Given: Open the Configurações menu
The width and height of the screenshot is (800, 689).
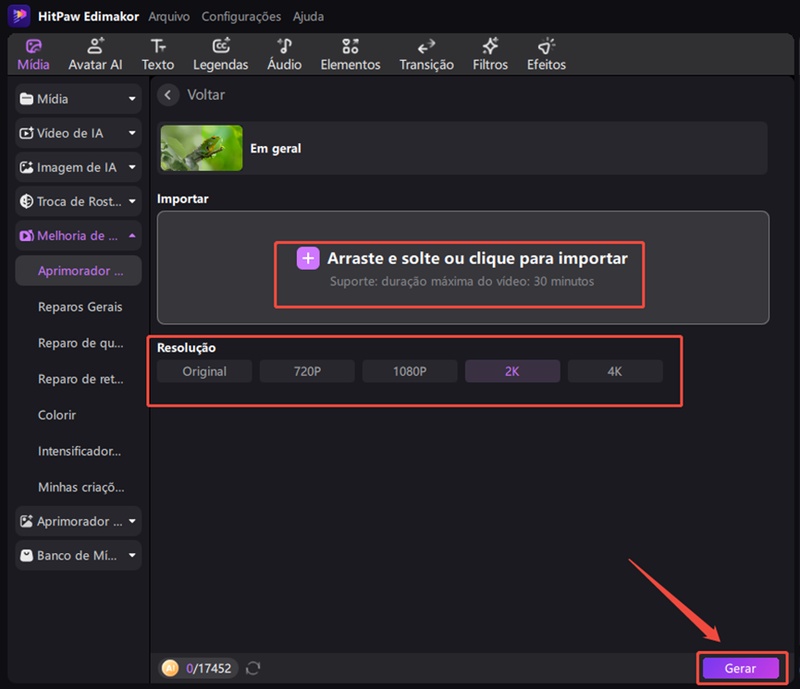Looking at the screenshot, I should [241, 16].
